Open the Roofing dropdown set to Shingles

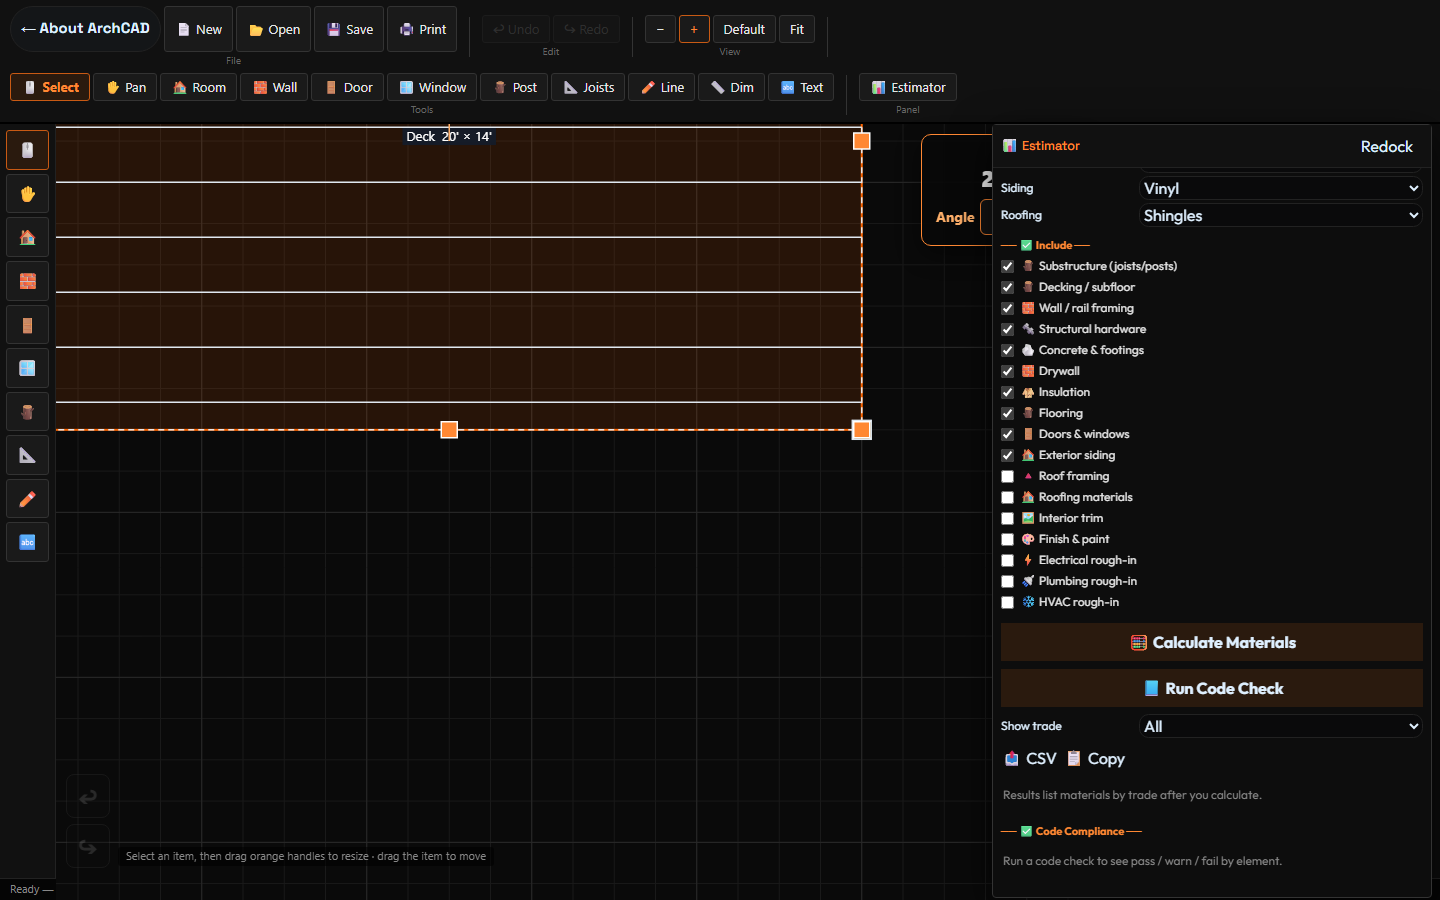[x=1281, y=215]
